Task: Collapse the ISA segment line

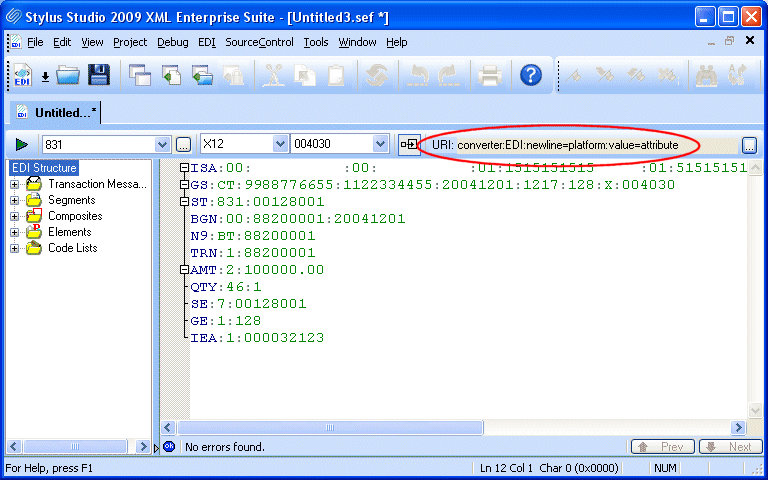Action: [x=184, y=168]
